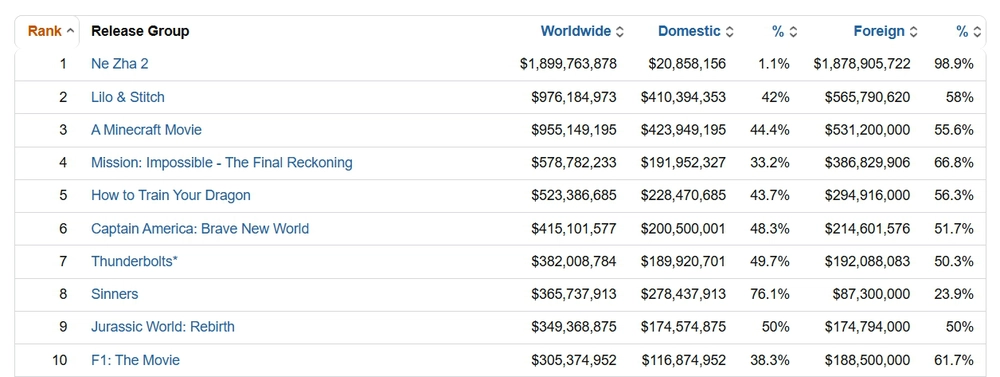The height and width of the screenshot is (377, 1000).
Task: Click rank number 10
Action: [x=59, y=360]
